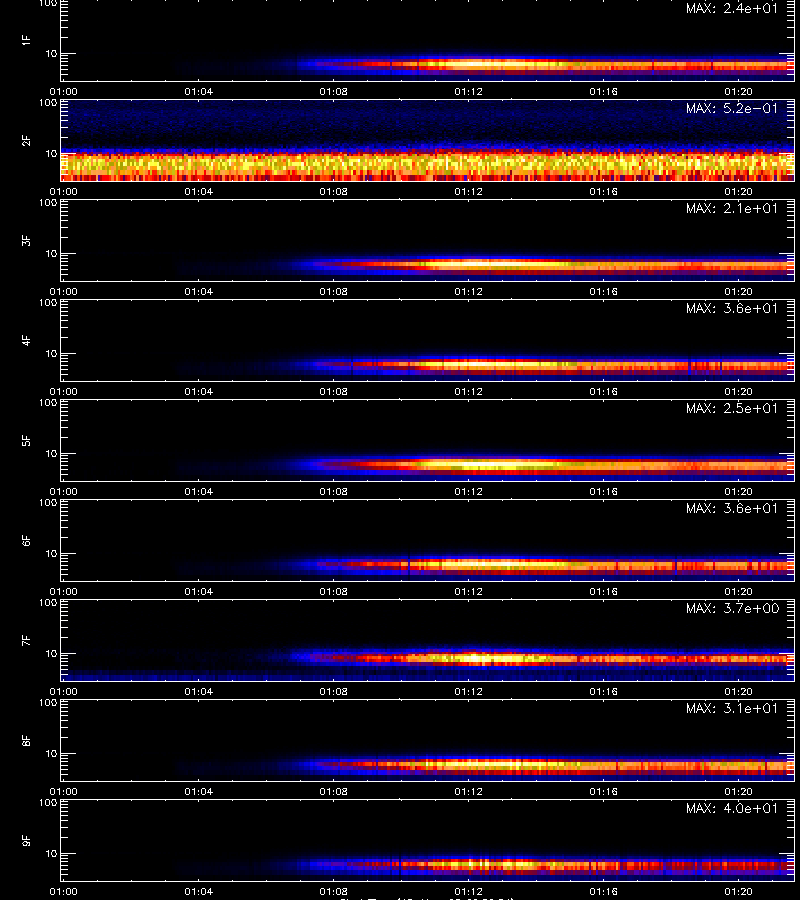Click the 01:00 time label under panel 4F
Viewport: 800px width, 900px height.
click(x=63, y=391)
